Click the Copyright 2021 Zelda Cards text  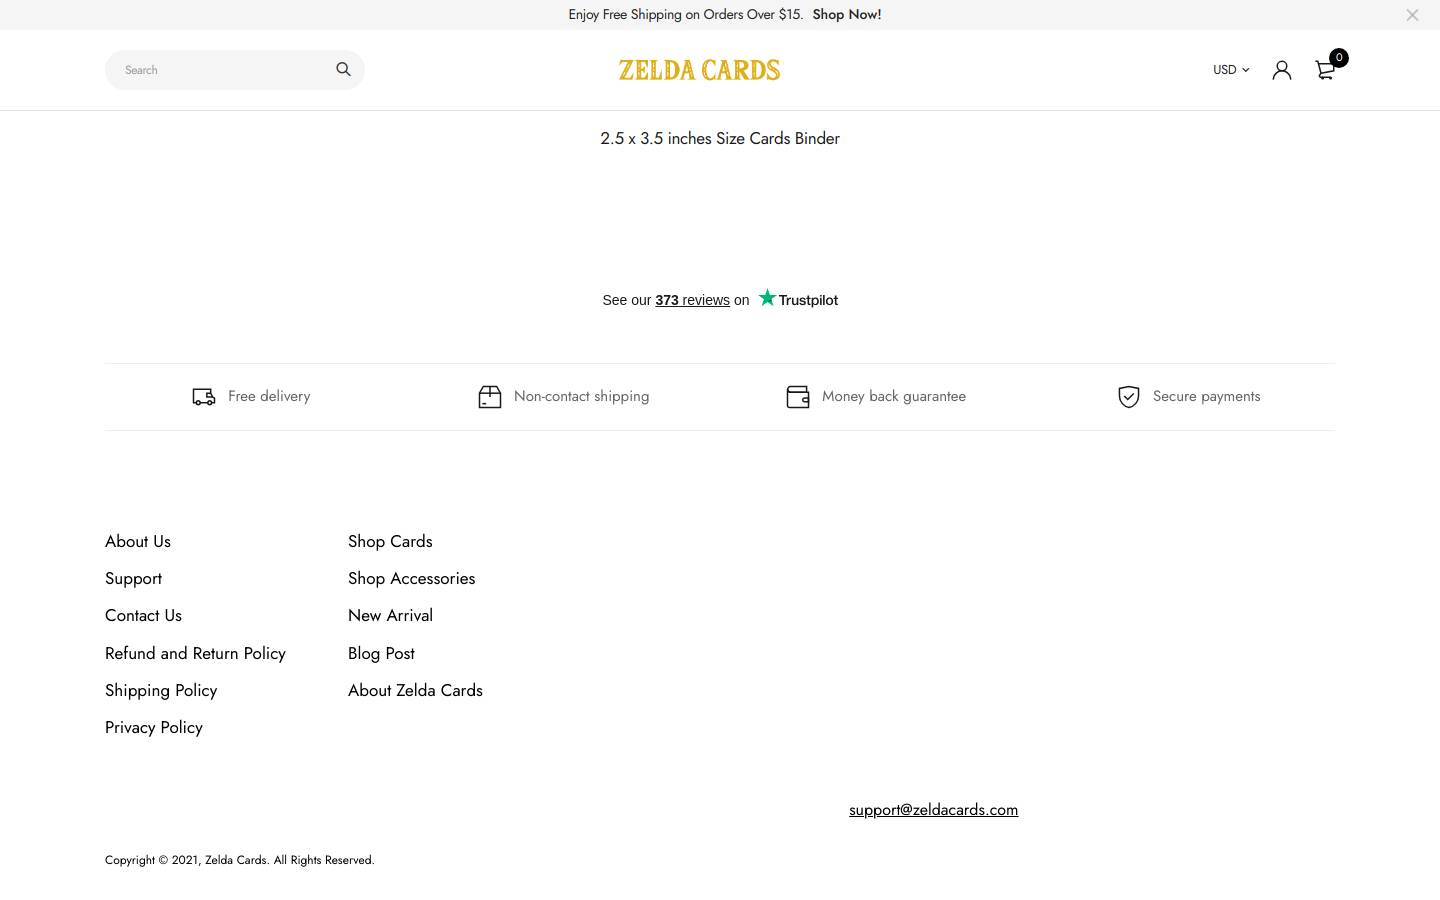click(x=240, y=860)
